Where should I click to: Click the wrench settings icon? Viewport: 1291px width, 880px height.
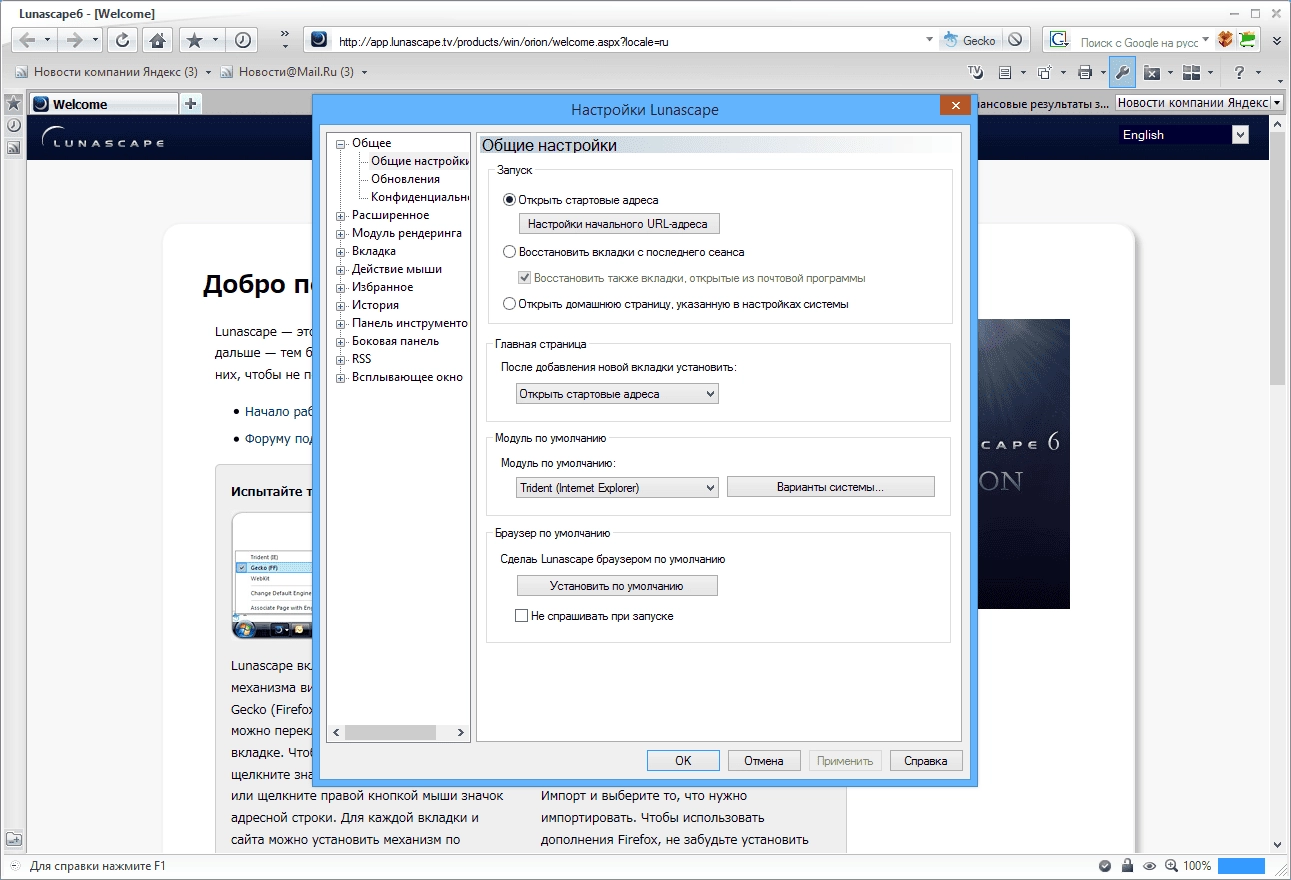coord(1122,72)
